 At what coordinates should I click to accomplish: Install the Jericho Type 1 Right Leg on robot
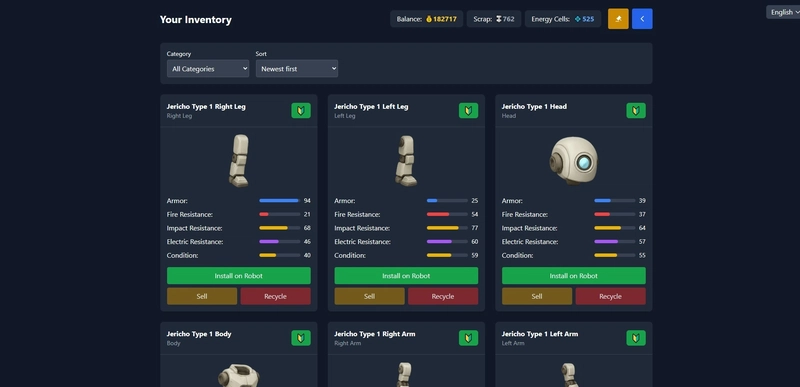coord(239,276)
